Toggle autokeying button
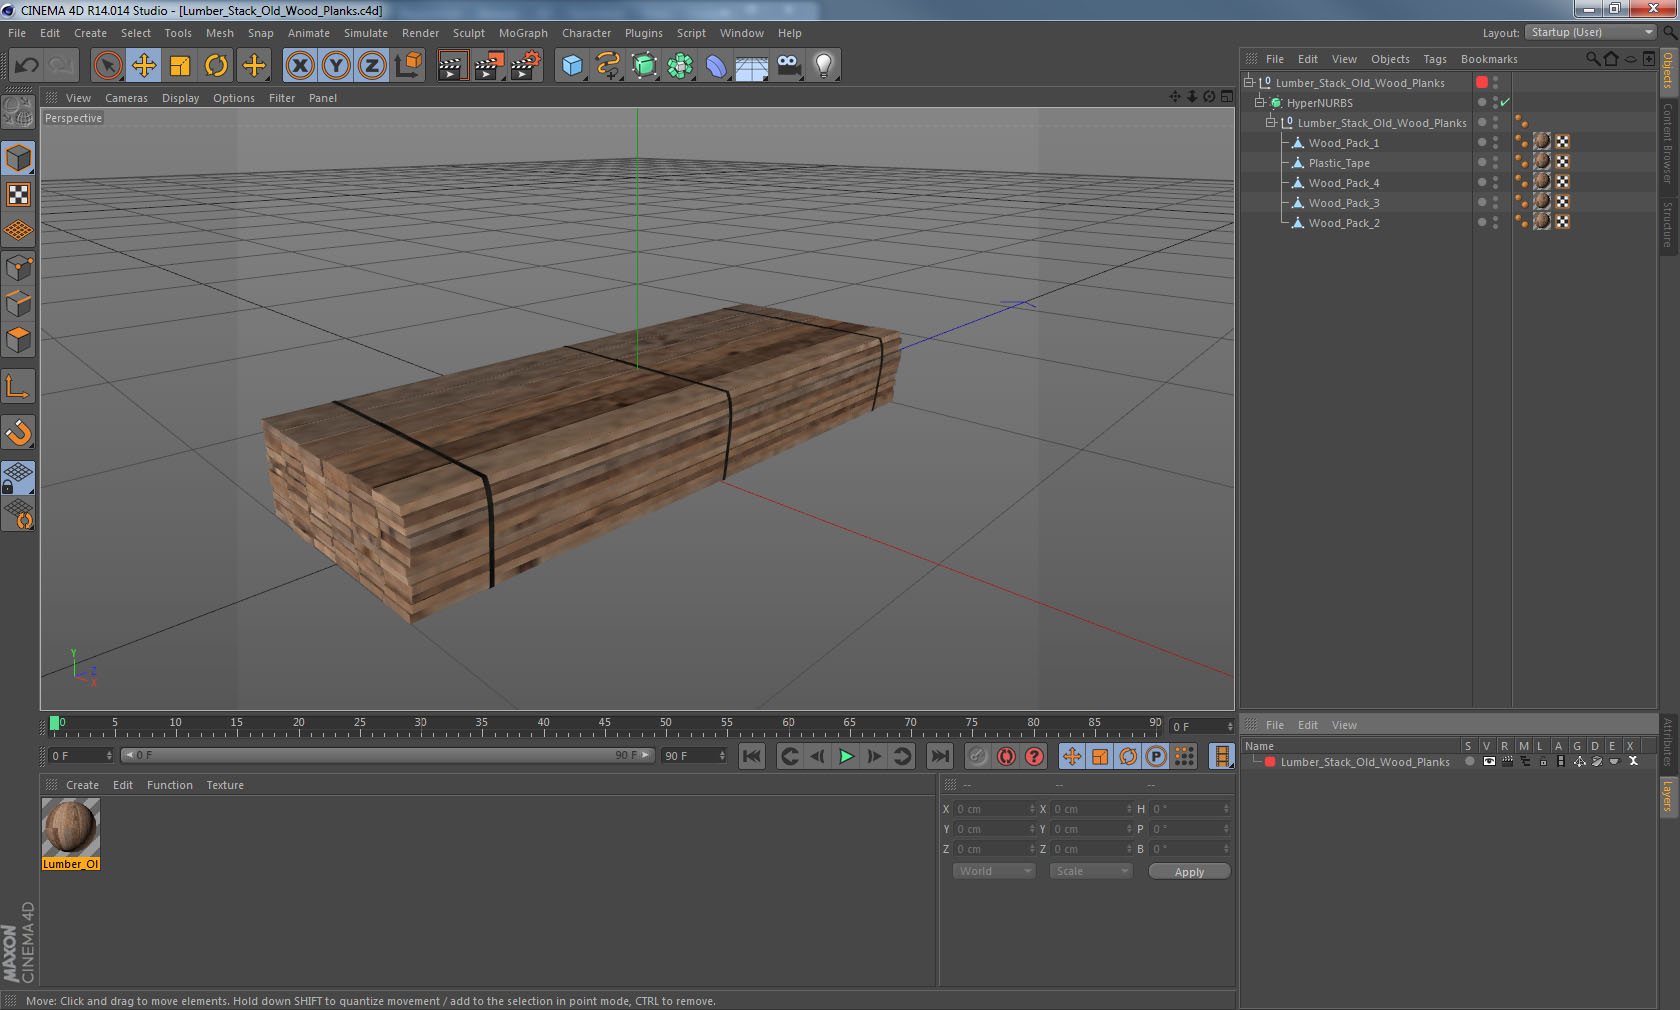 click(1006, 756)
